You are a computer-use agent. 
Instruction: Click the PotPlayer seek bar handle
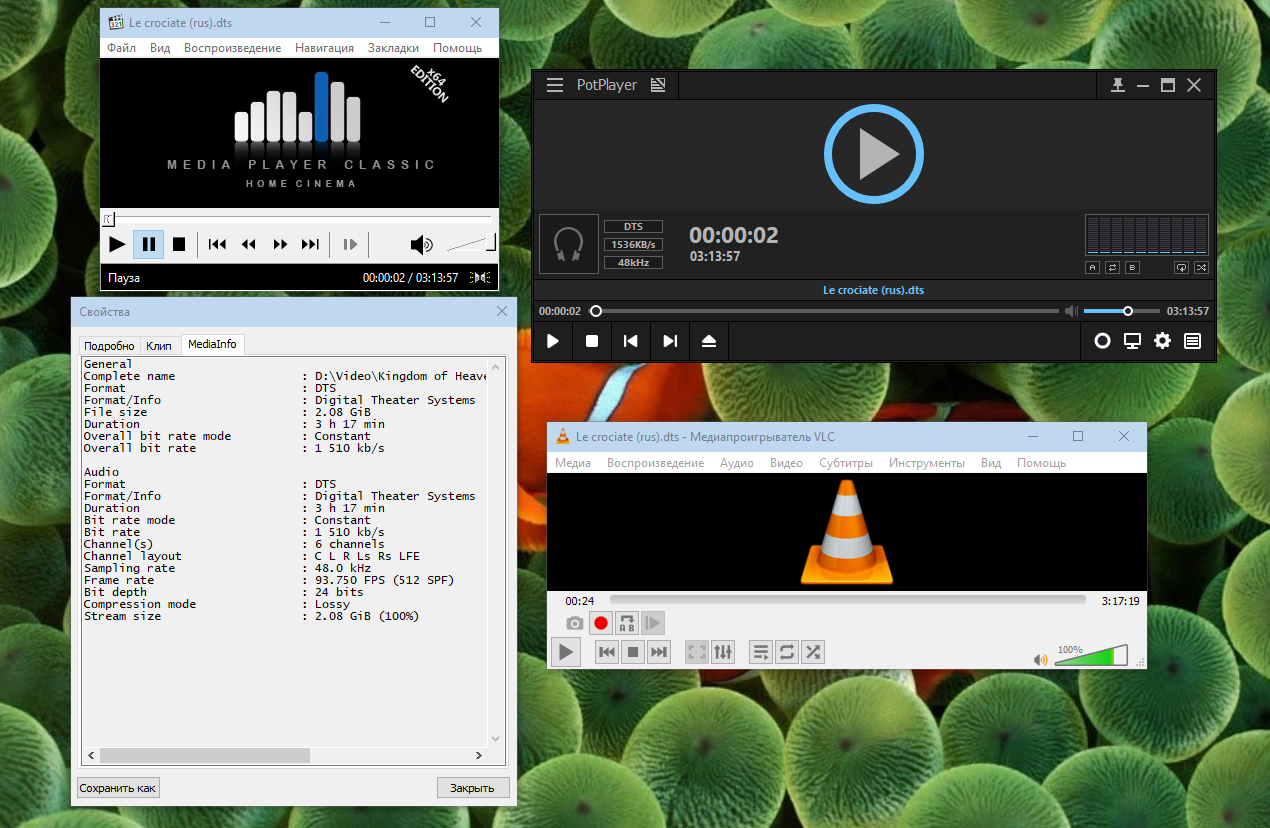(x=596, y=311)
